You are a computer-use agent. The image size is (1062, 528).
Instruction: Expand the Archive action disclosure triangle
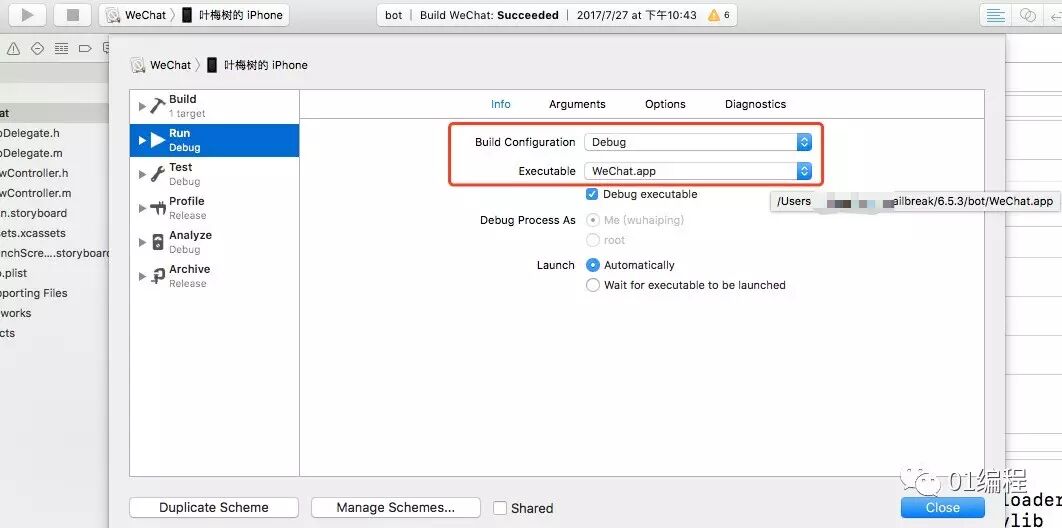pyautogui.click(x=142, y=276)
